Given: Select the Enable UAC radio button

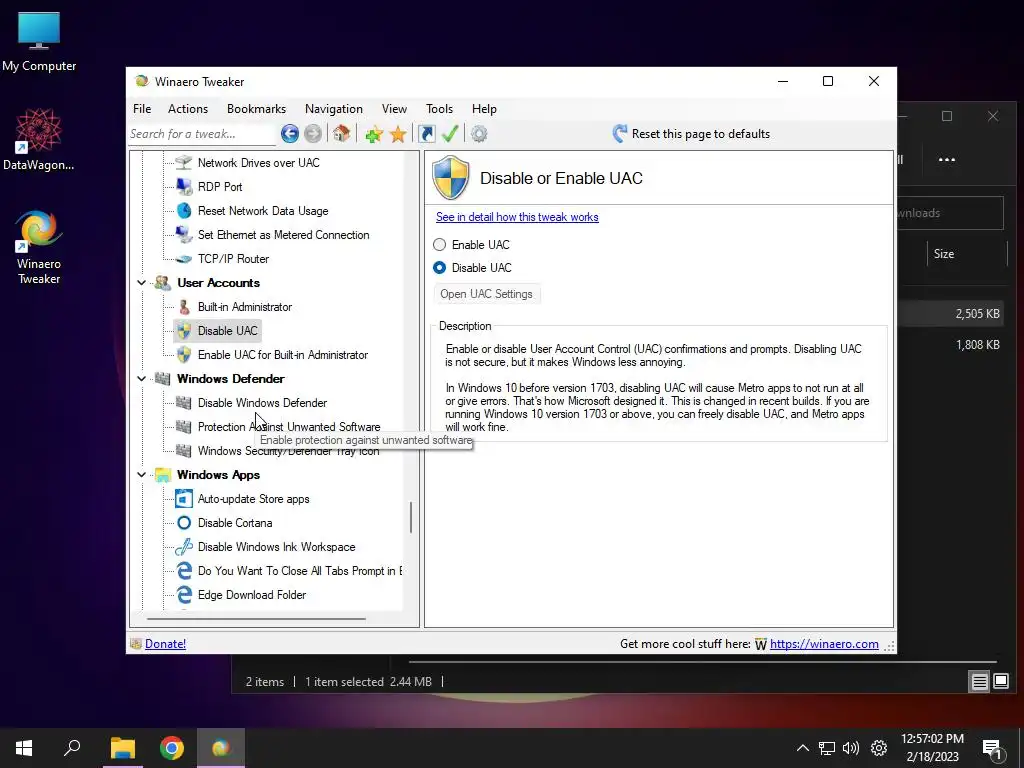Looking at the screenshot, I should coord(440,244).
